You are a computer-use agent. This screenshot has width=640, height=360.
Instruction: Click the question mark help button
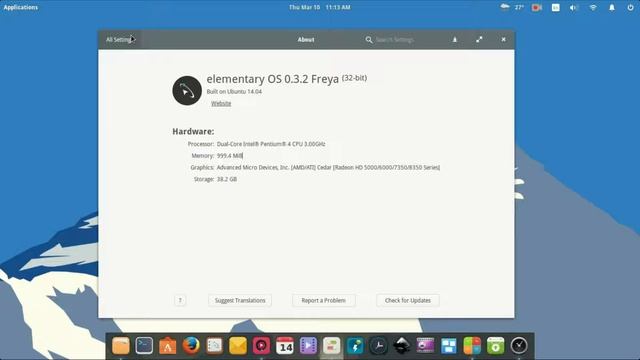point(180,300)
